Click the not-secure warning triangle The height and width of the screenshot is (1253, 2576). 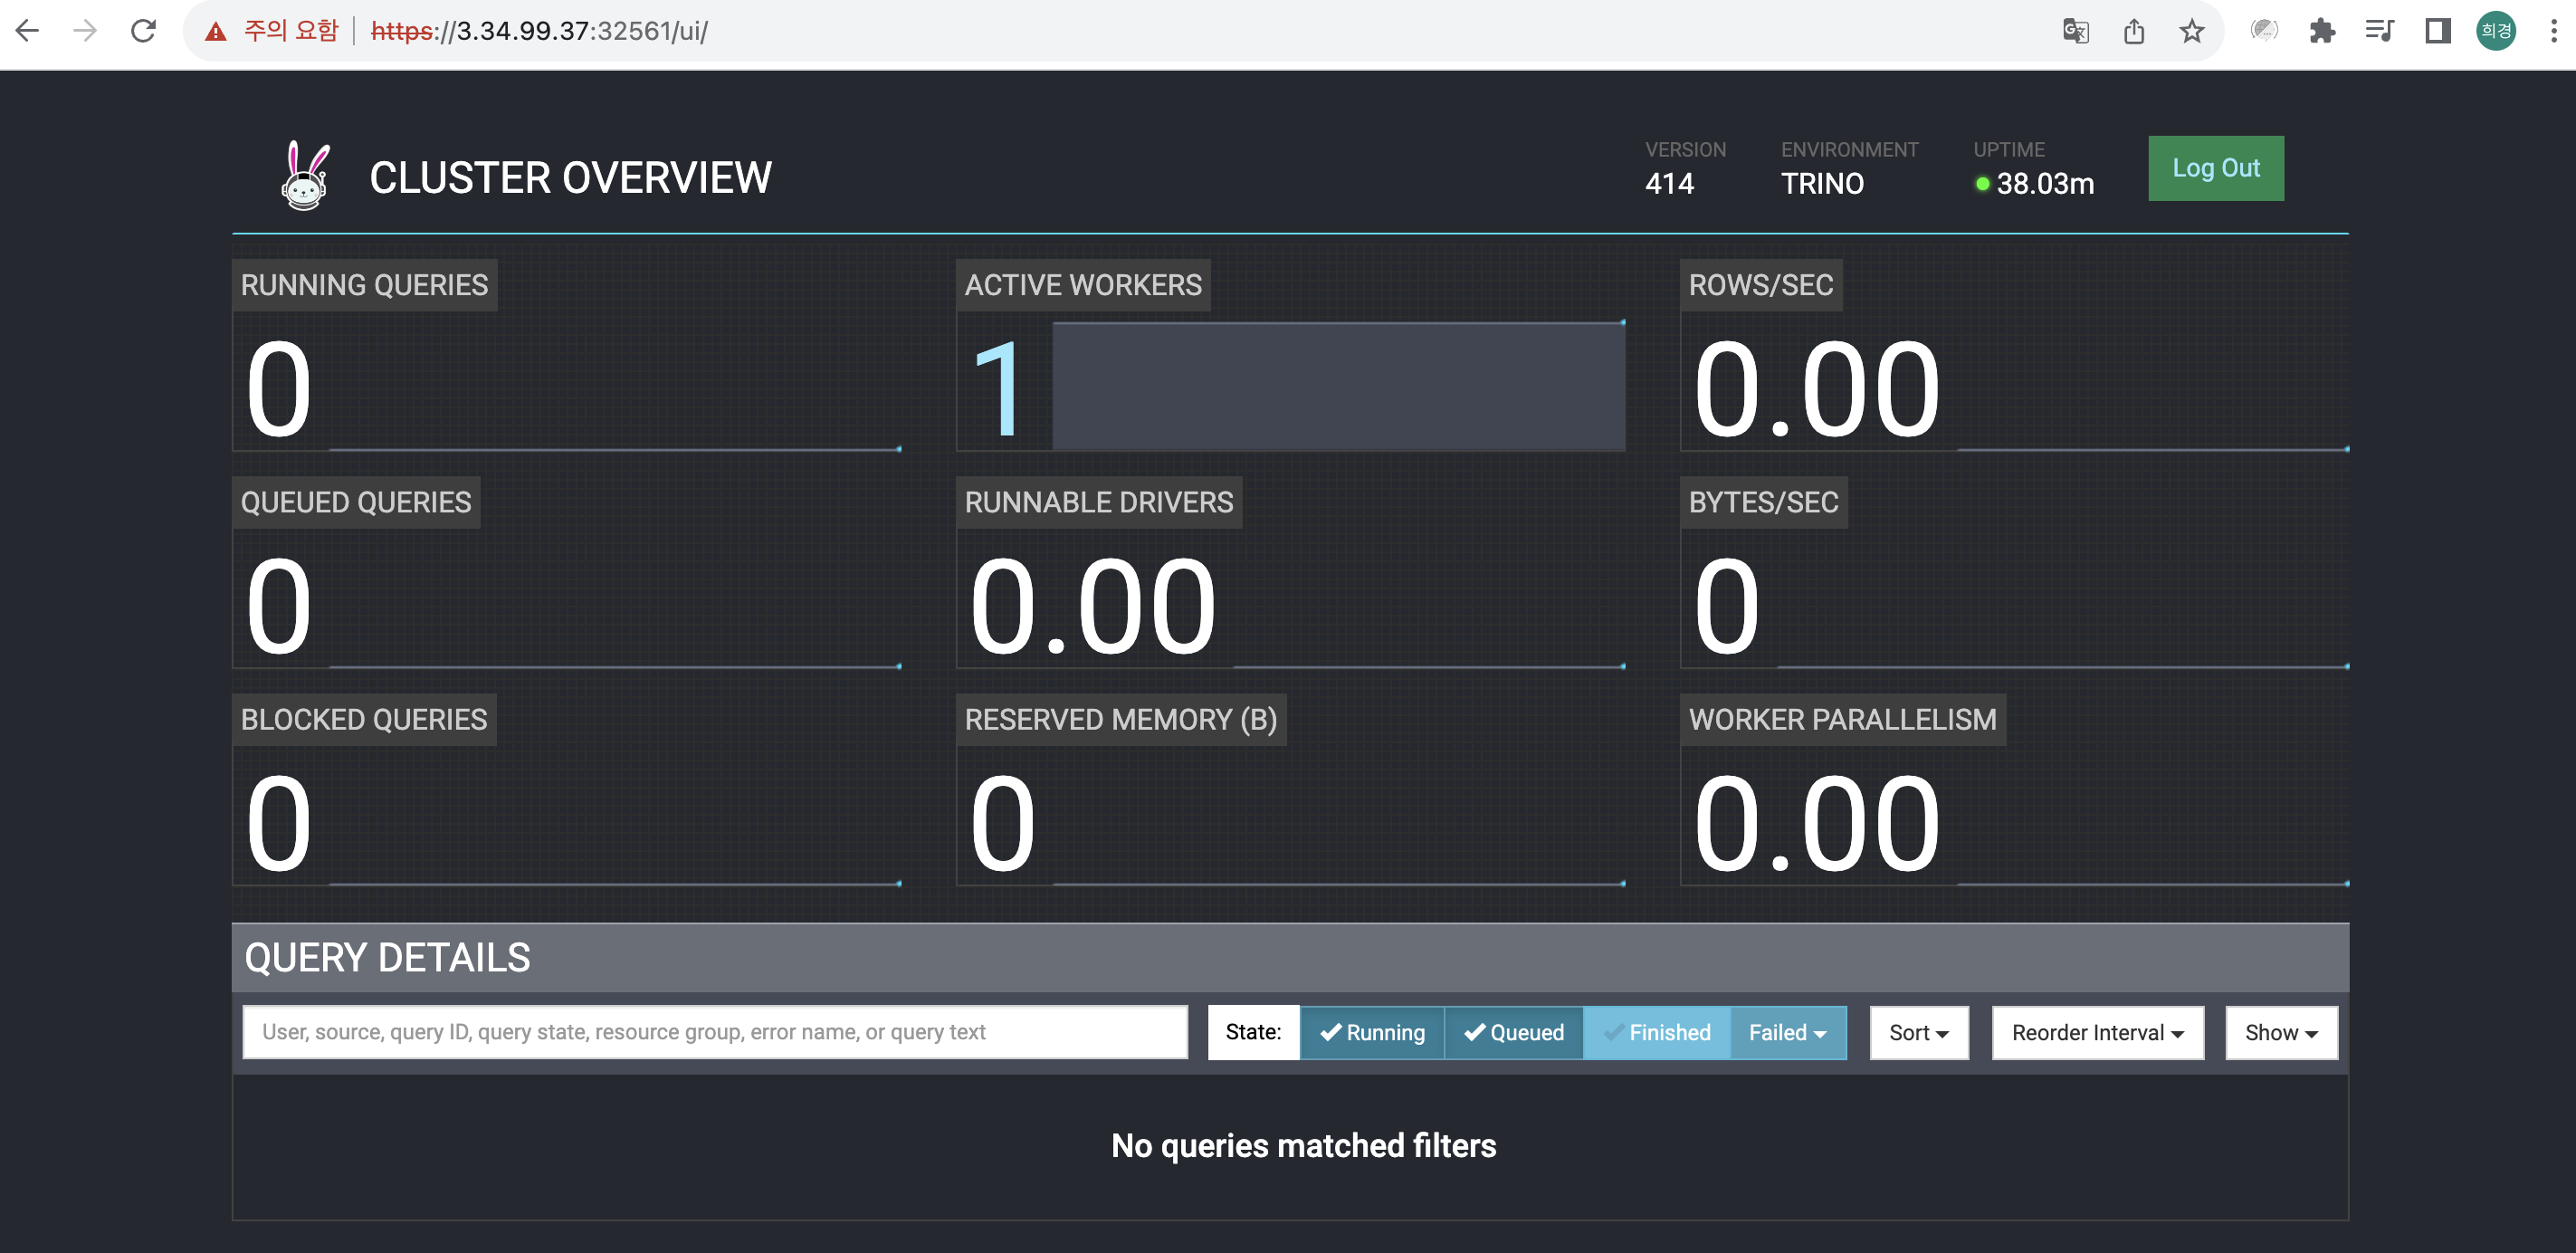(x=215, y=31)
